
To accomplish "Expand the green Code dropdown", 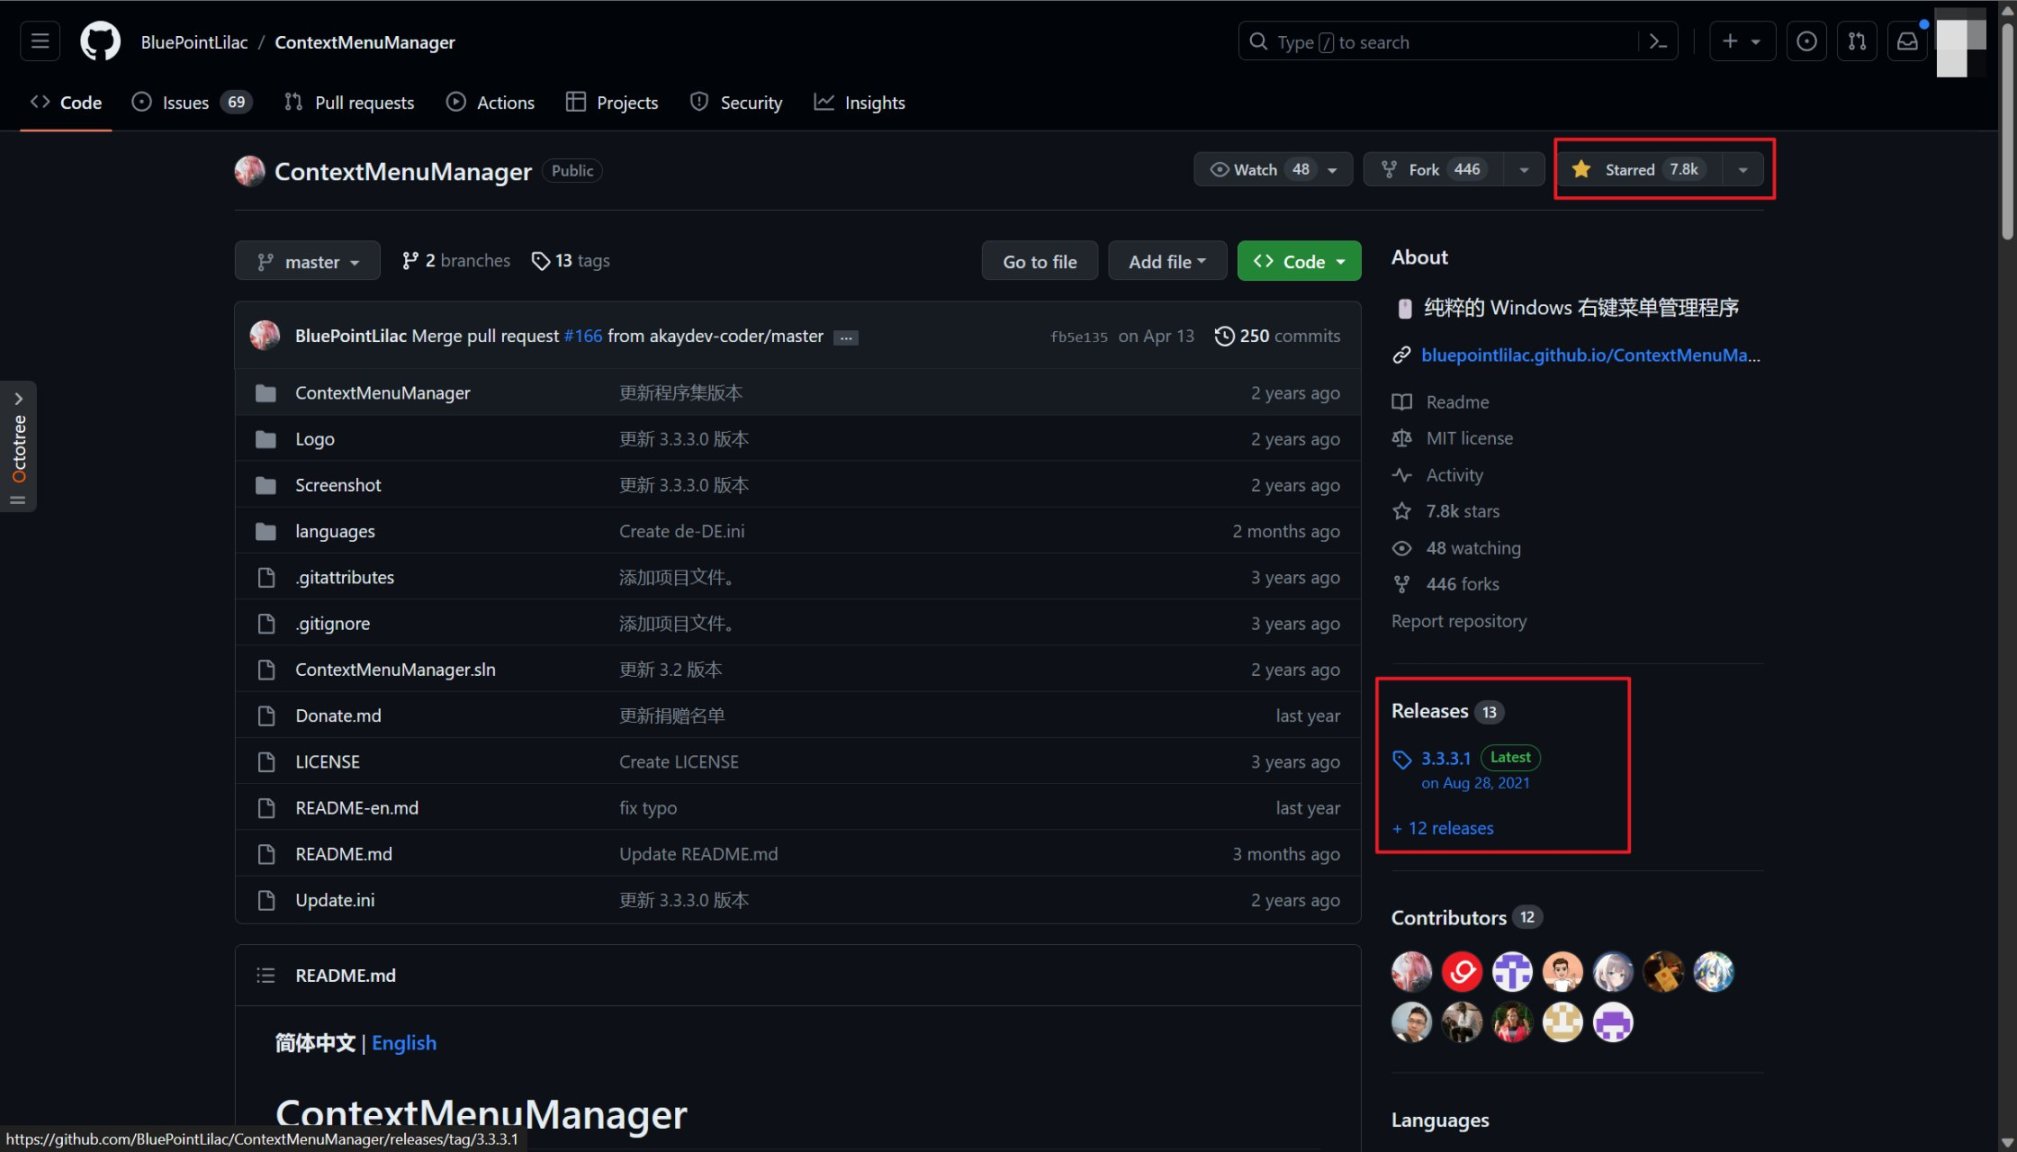I will [x=1298, y=261].
